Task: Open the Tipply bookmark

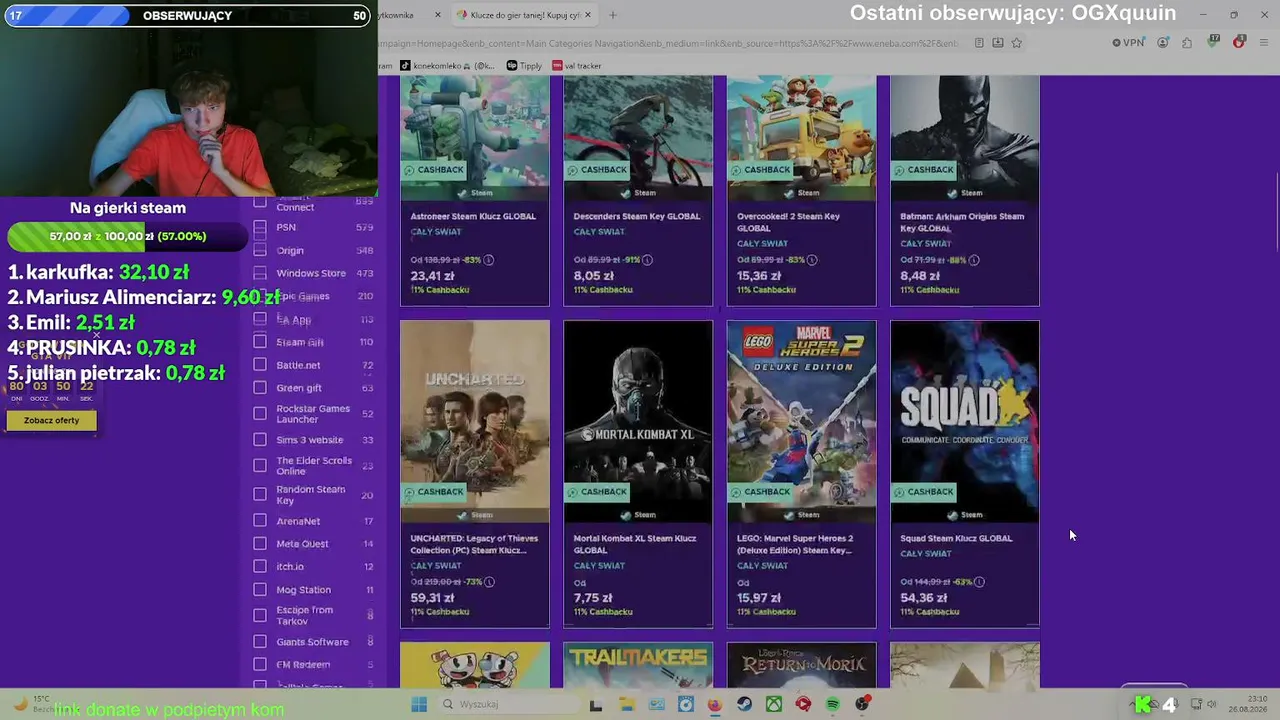Action: coord(524,66)
